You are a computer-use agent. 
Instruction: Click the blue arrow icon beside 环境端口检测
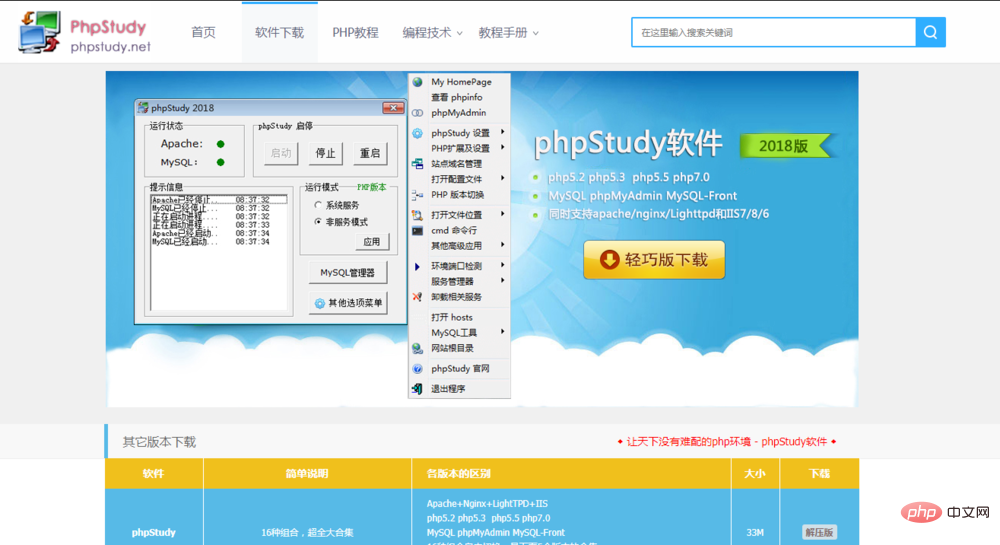(x=417, y=266)
